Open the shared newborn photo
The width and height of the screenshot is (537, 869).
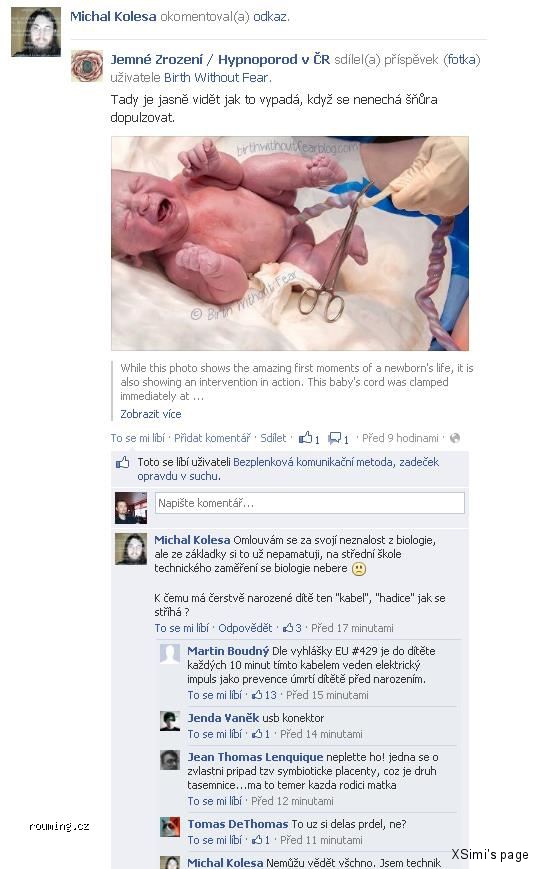[290, 243]
